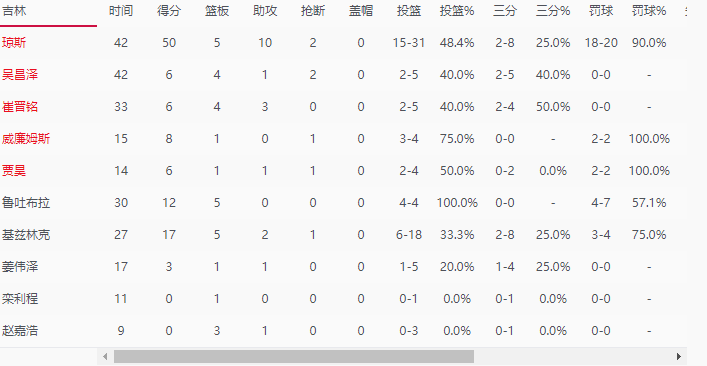707x366 pixels.
Task: Open player 贾昊 profile link
Action: 14,171
